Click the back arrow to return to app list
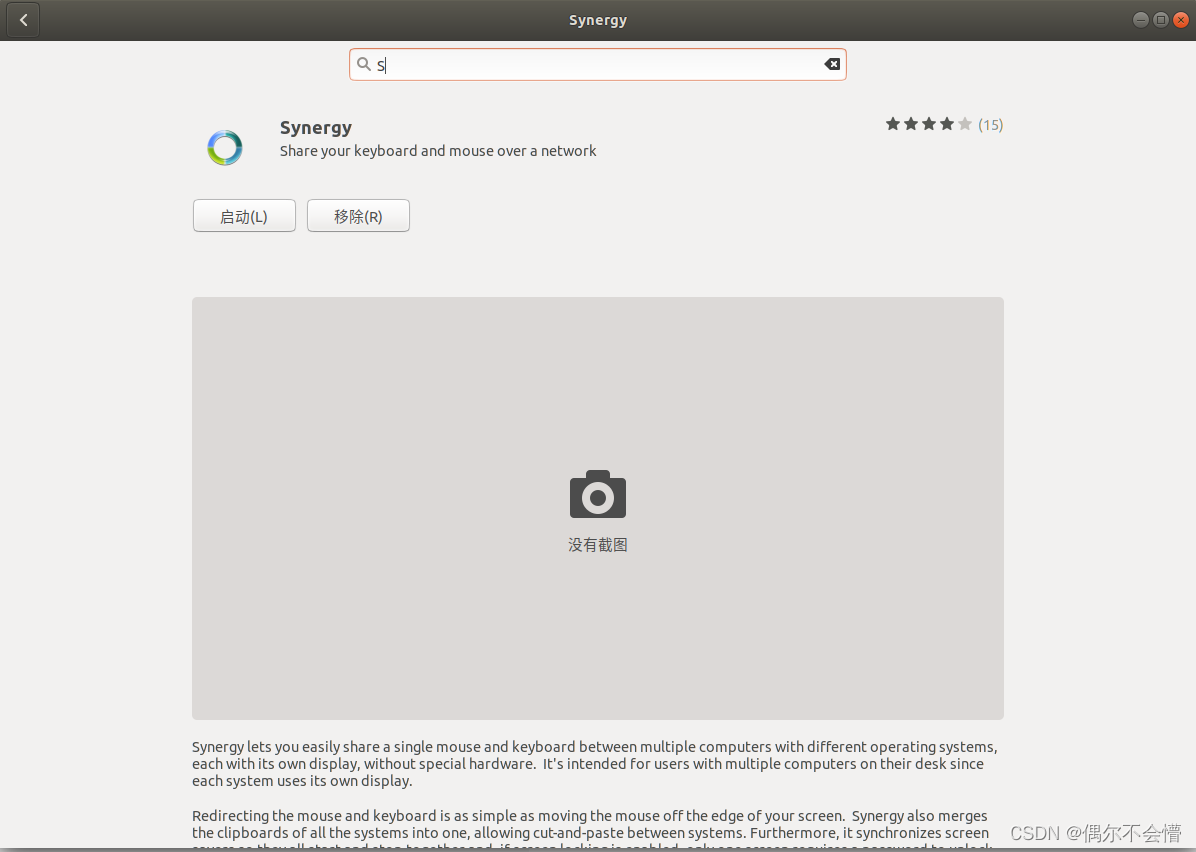Screen dimensions: 1196x852 point(22,19)
